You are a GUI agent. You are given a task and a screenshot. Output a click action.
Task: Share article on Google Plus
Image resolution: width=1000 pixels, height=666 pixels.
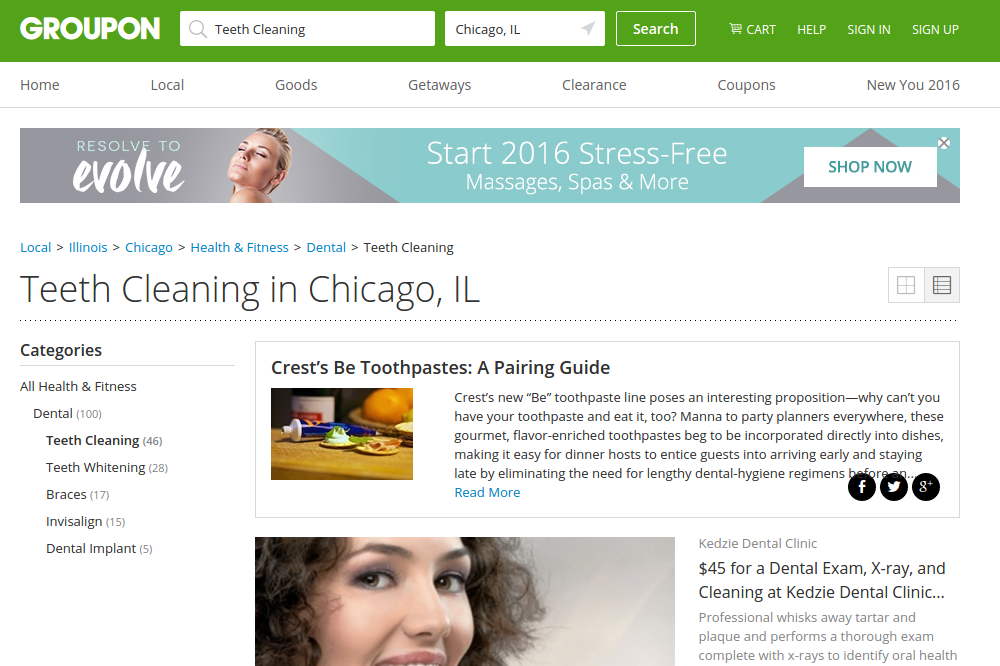point(925,487)
